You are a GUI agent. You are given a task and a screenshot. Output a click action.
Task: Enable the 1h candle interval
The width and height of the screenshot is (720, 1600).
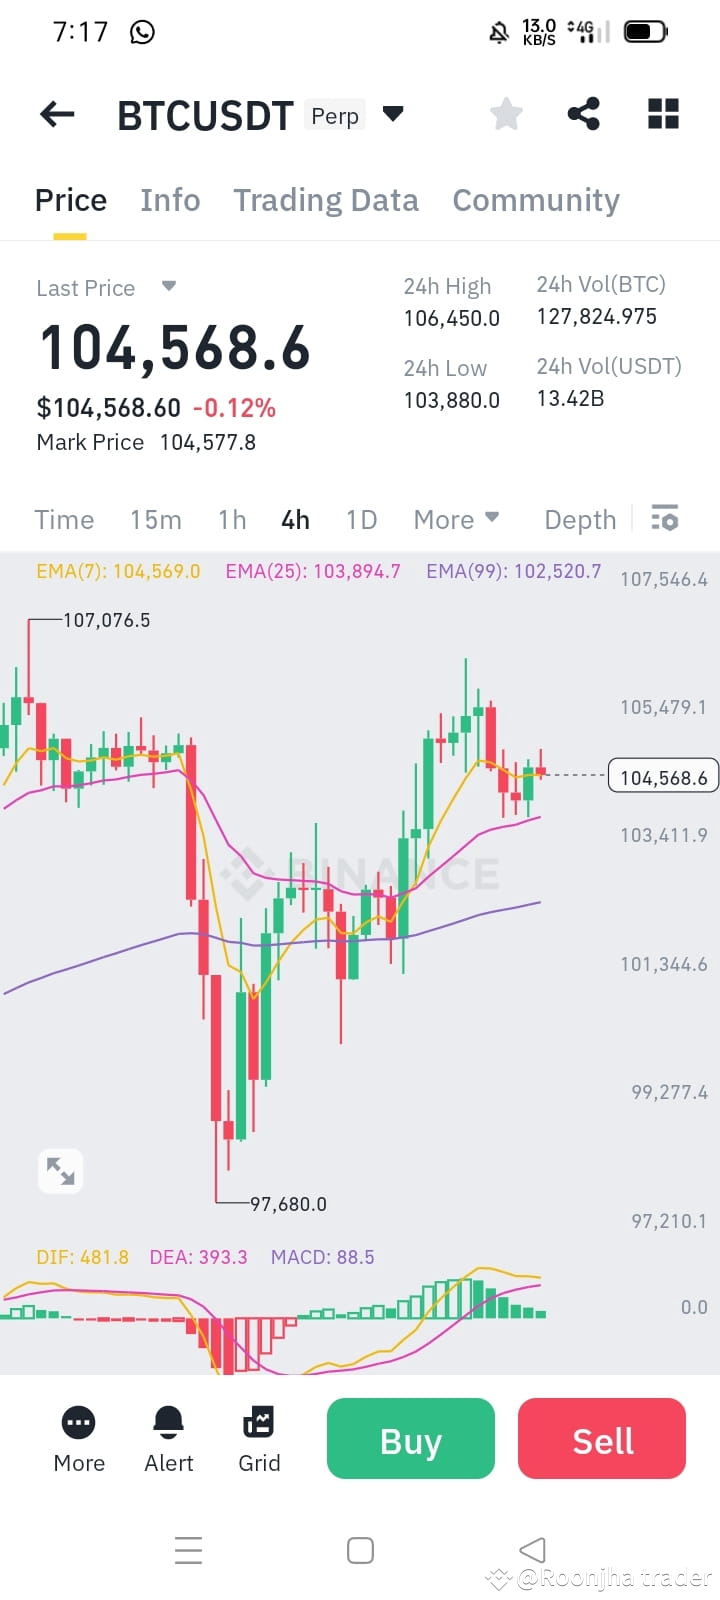point(232,519)
